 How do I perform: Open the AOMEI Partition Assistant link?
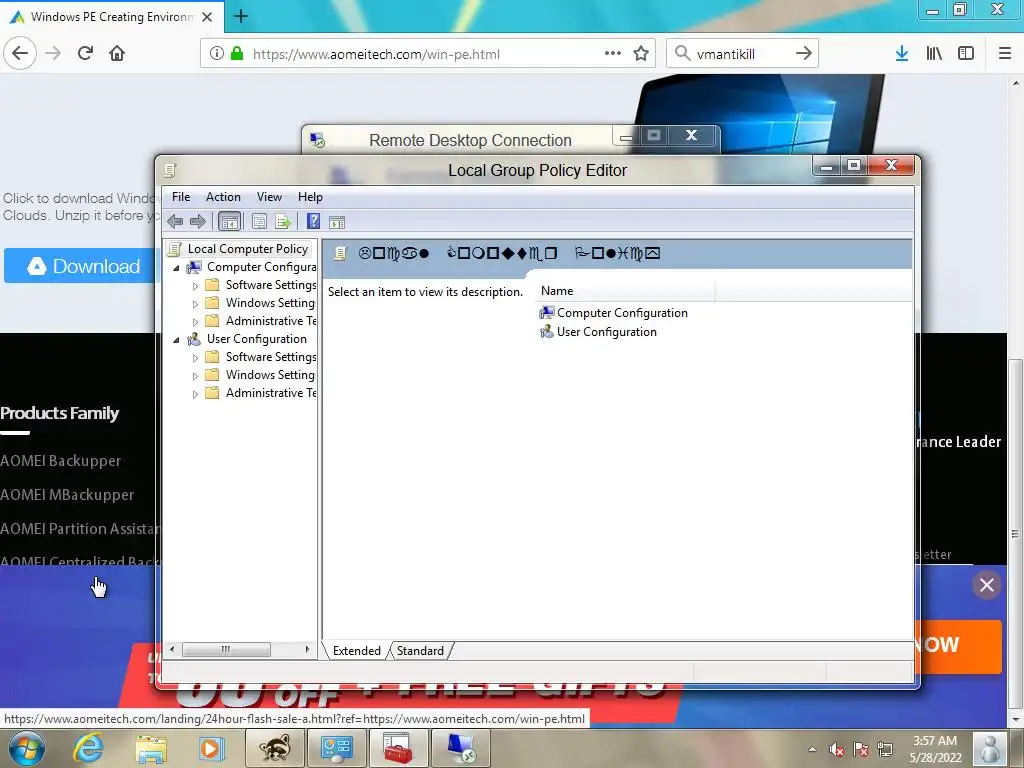(78, 528)
